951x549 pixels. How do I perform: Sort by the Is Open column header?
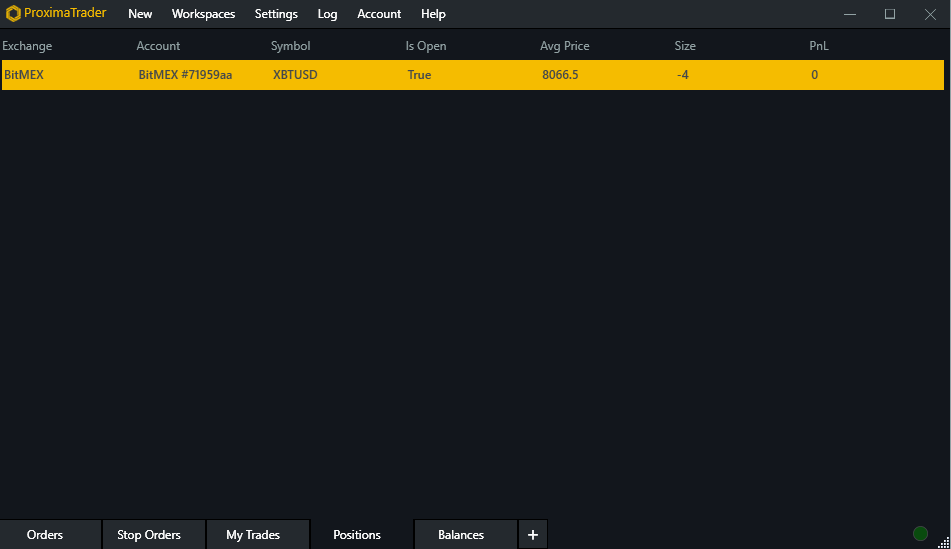coord(426,46)
